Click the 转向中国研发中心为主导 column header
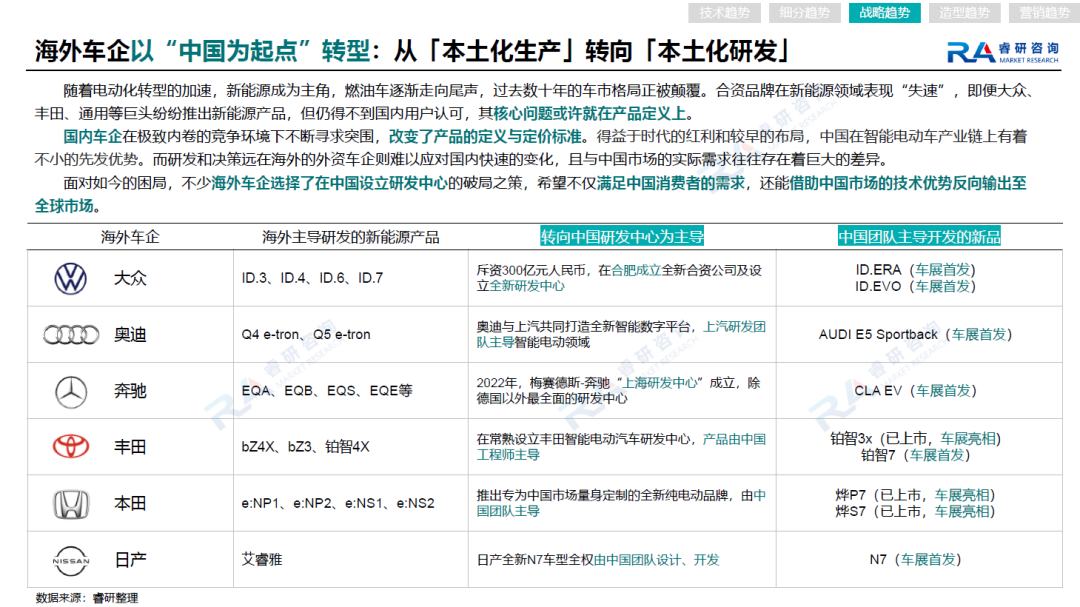 (622, 237)
